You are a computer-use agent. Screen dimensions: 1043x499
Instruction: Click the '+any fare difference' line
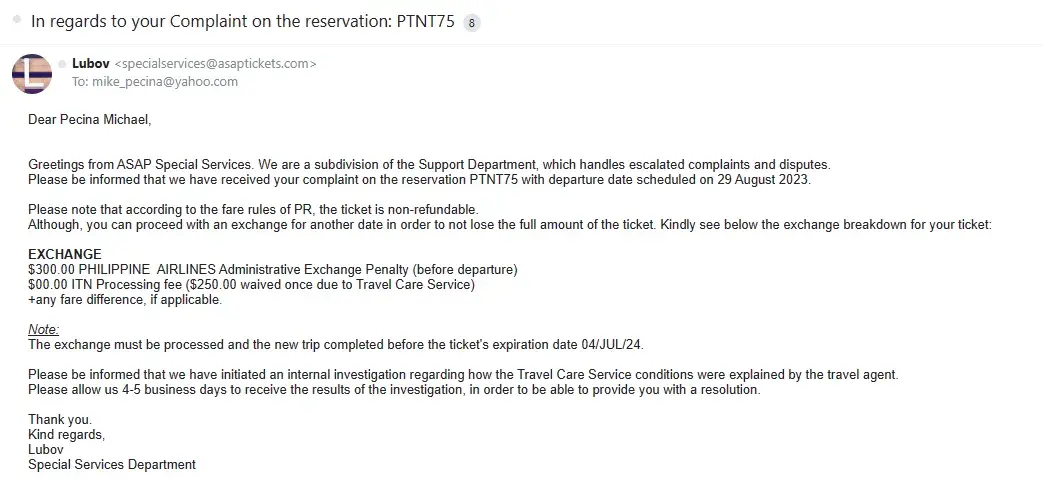coord(125,299)
